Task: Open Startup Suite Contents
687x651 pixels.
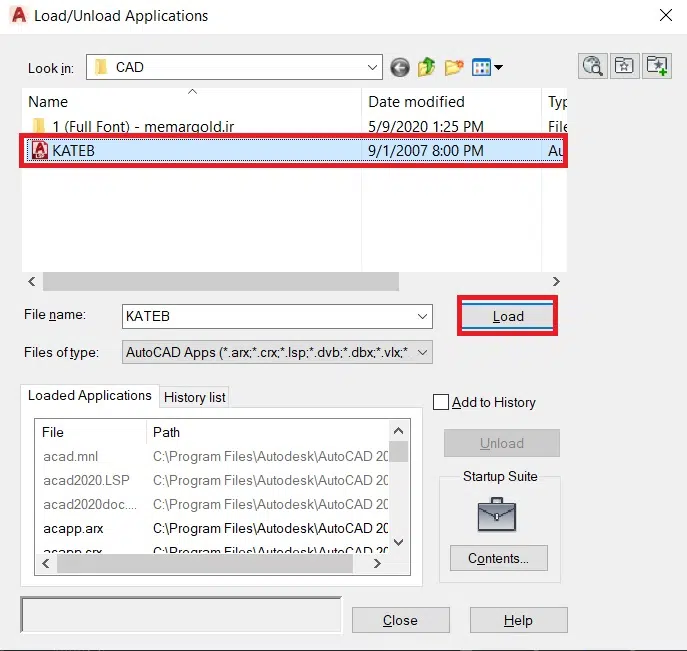Action: 499,558
